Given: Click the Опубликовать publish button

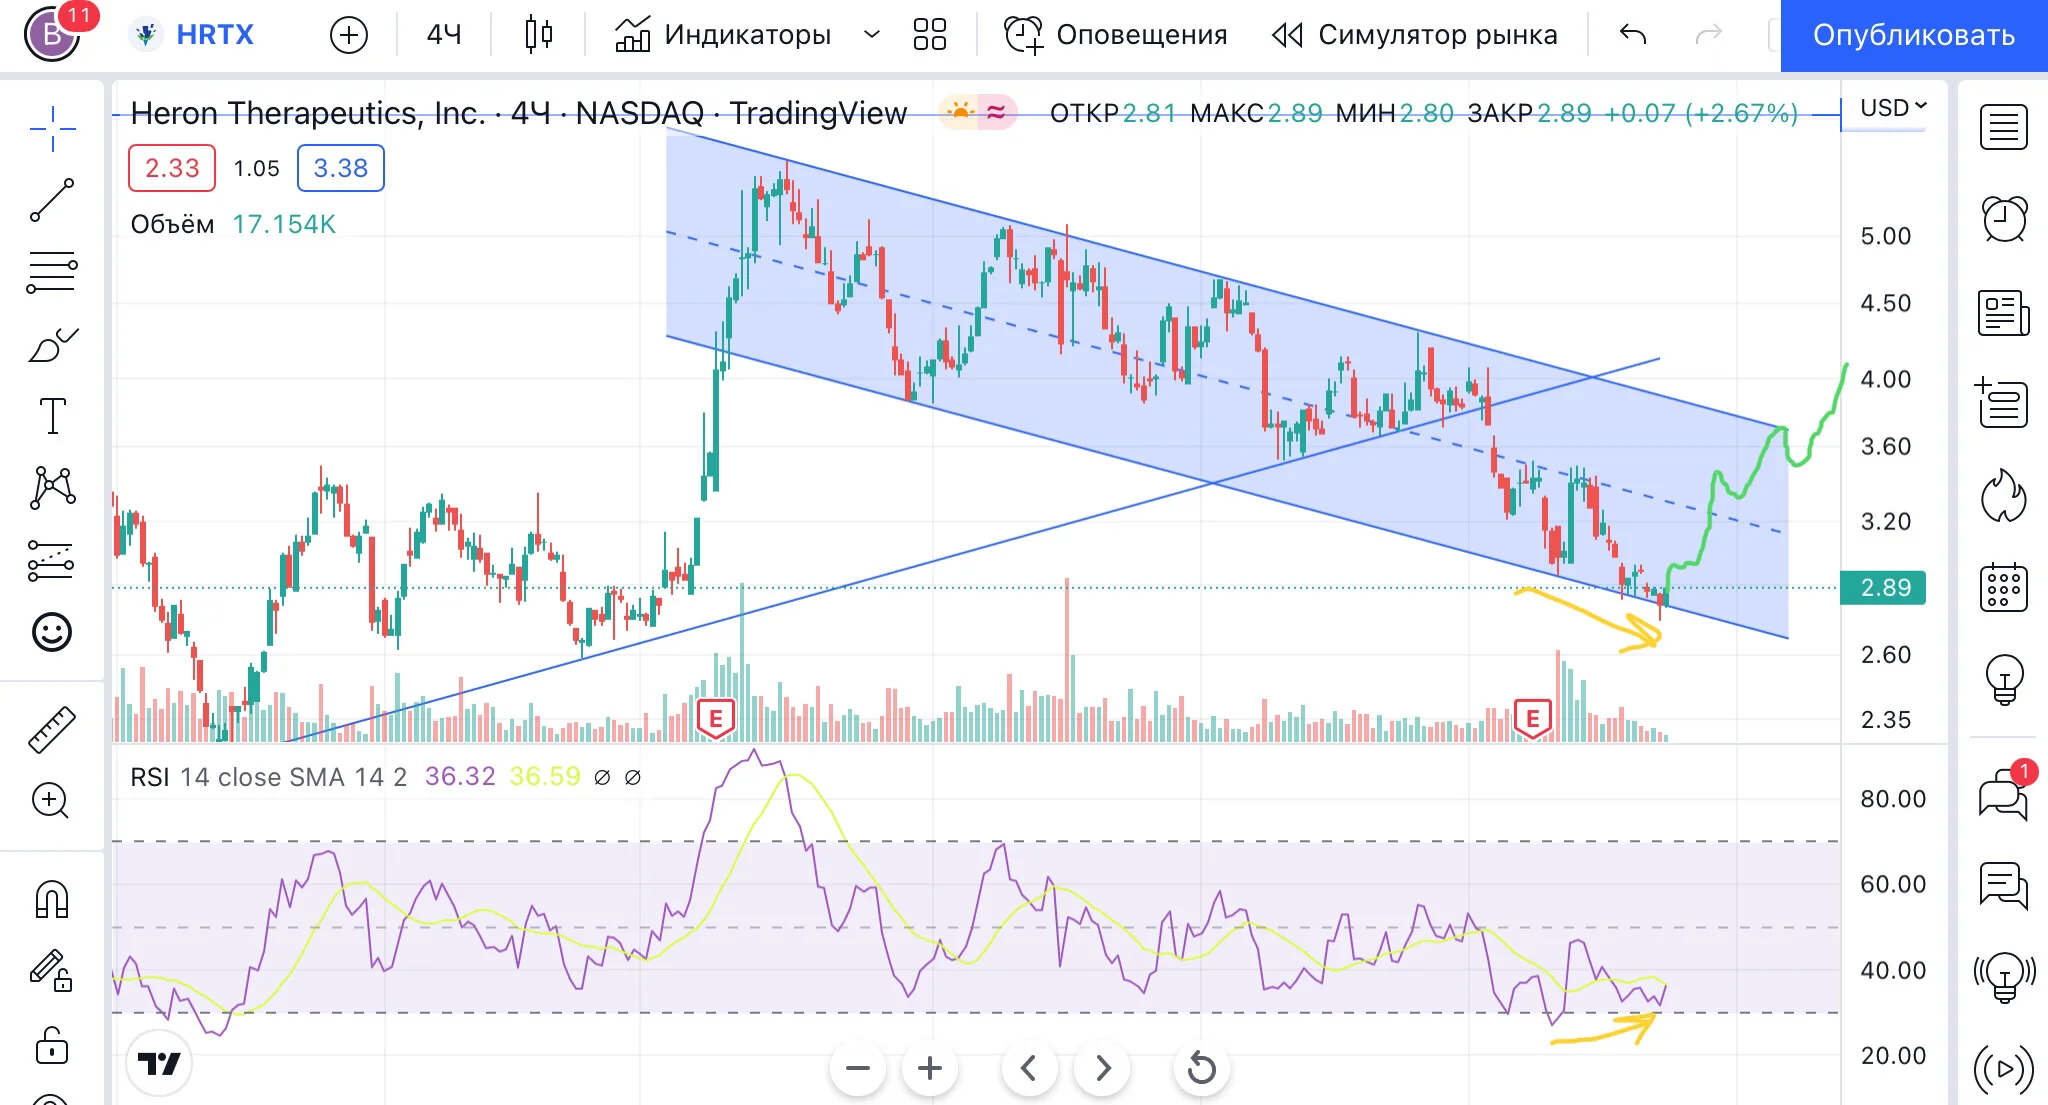Looking at the screenshot, I should click(1914, 36).
